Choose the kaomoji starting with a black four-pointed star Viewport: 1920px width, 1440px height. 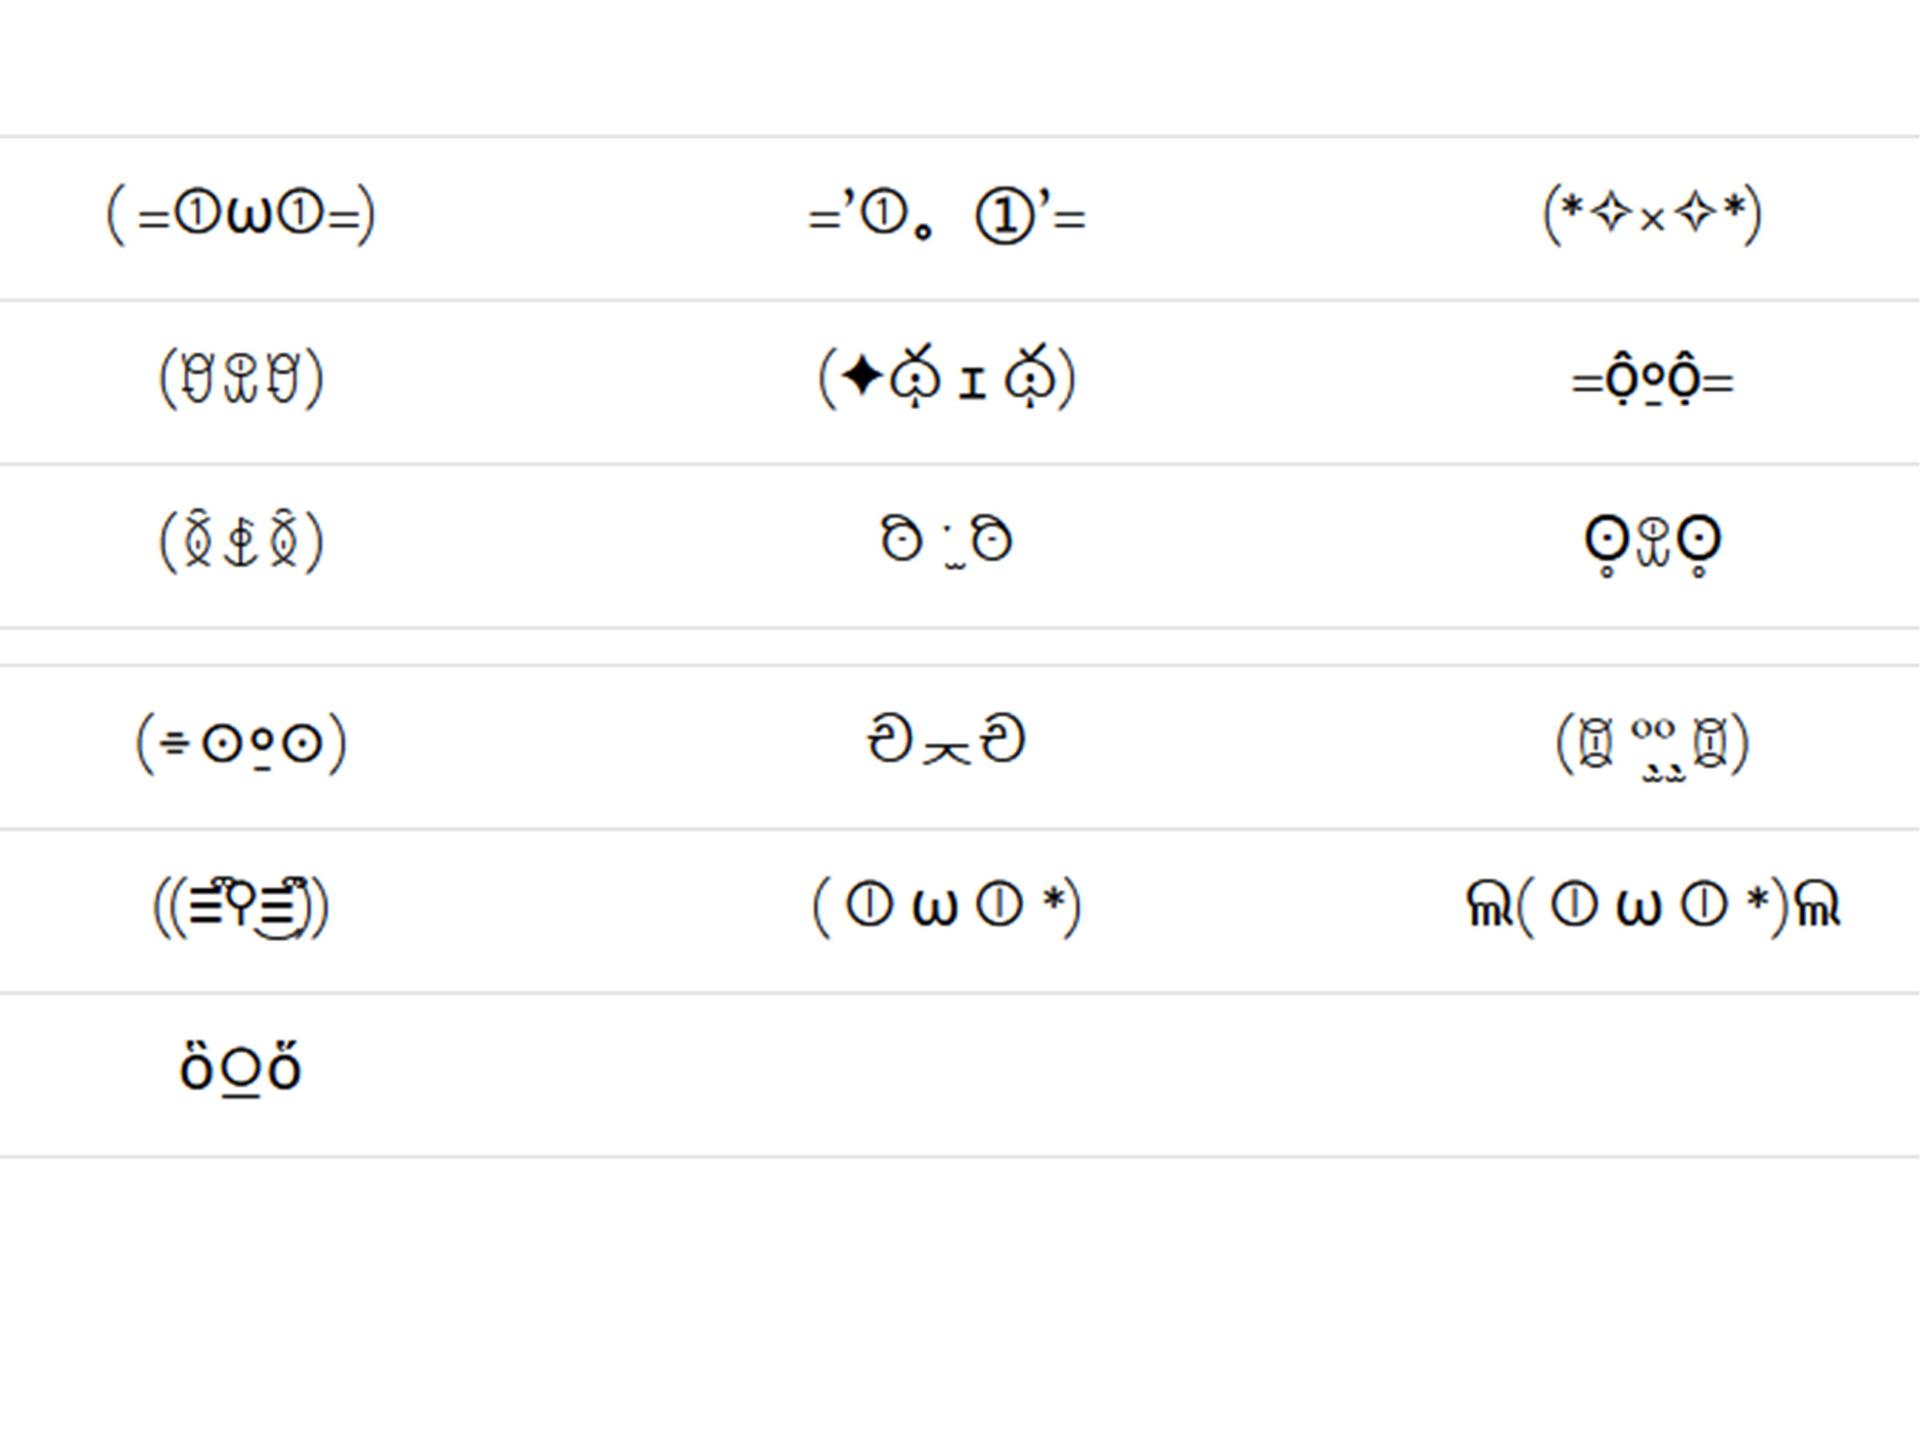point(946,378)
